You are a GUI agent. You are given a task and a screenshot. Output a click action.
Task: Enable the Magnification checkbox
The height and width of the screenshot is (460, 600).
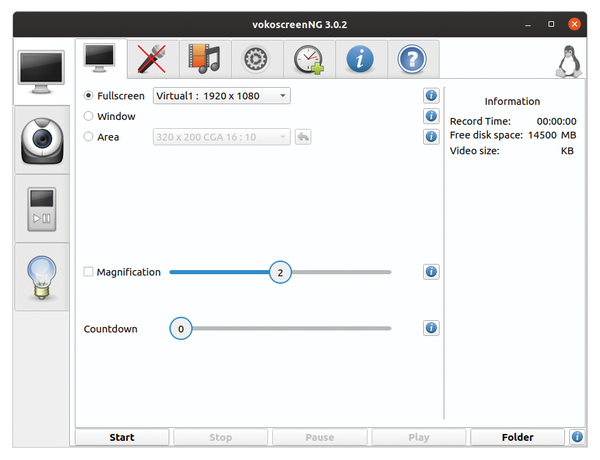click(88, 272)
